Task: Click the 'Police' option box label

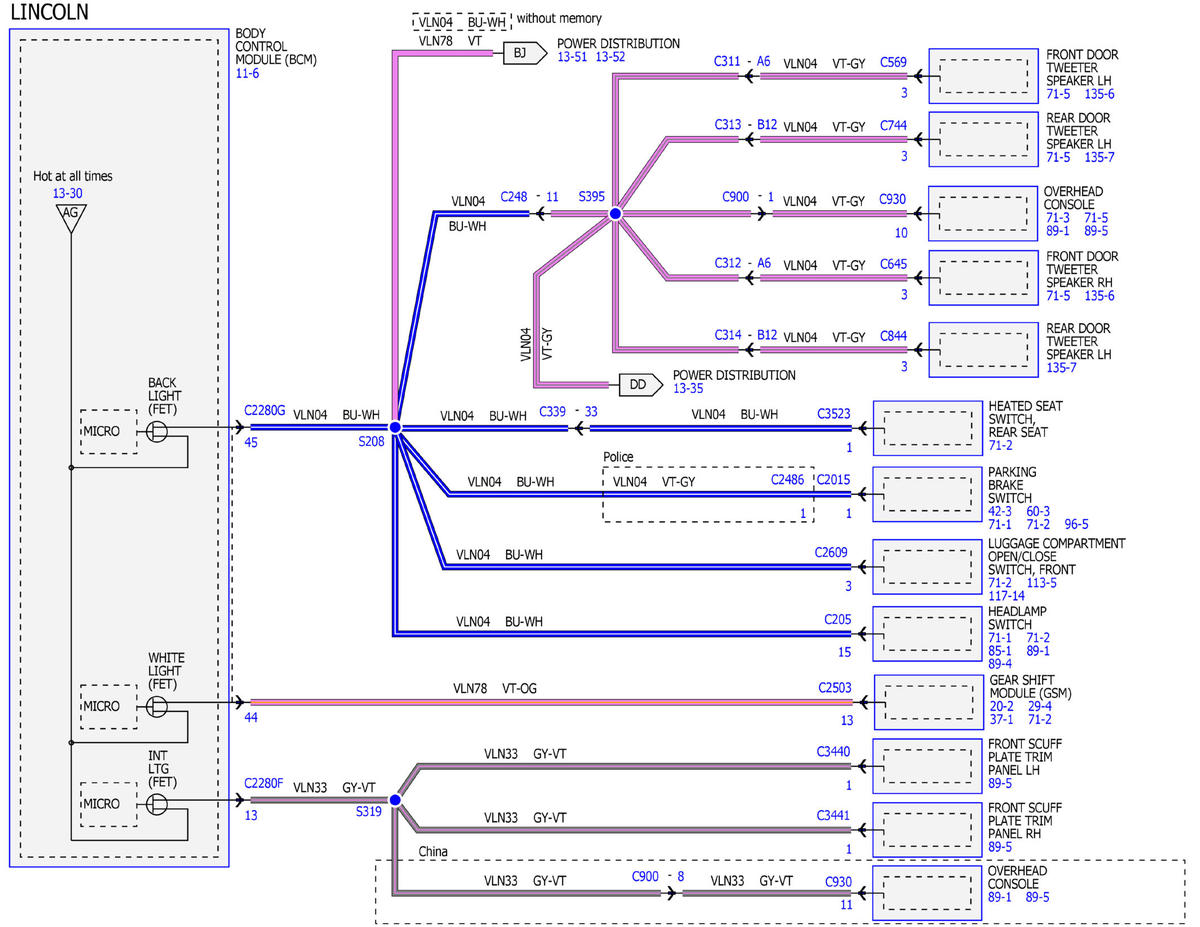Action: pos(620,456)
